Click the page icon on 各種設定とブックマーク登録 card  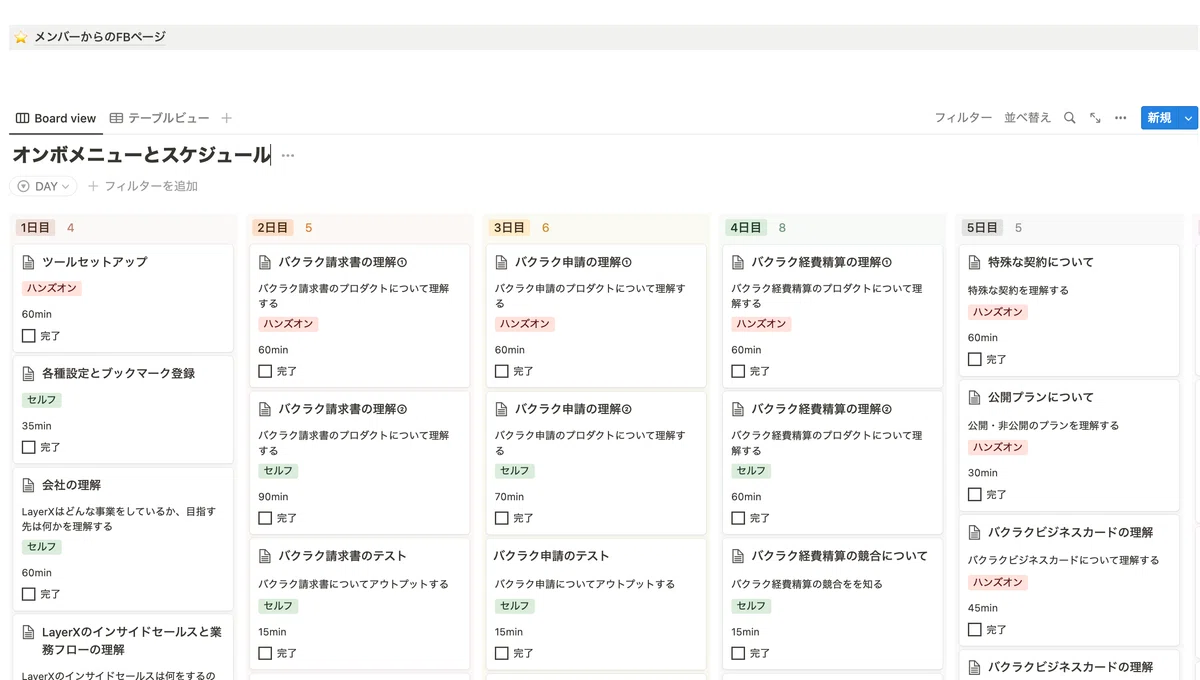pos(29,373)
